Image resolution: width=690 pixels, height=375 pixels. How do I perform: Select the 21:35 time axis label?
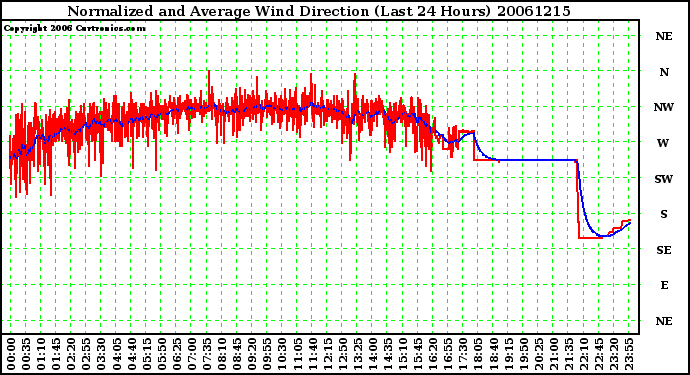point(569,354)
